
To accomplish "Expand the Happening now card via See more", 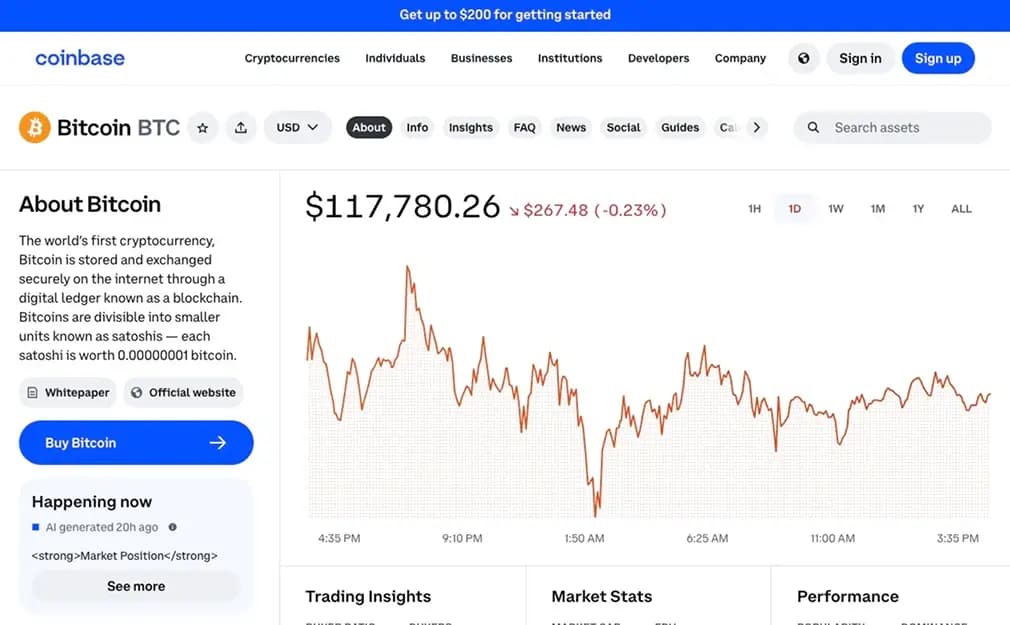I will (135, 586).
